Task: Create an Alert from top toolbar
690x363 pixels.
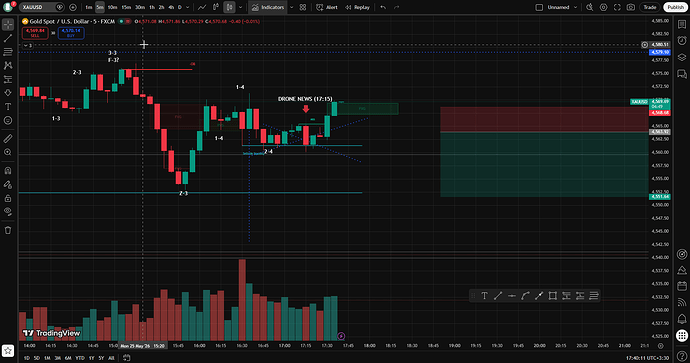Action: 327,7
